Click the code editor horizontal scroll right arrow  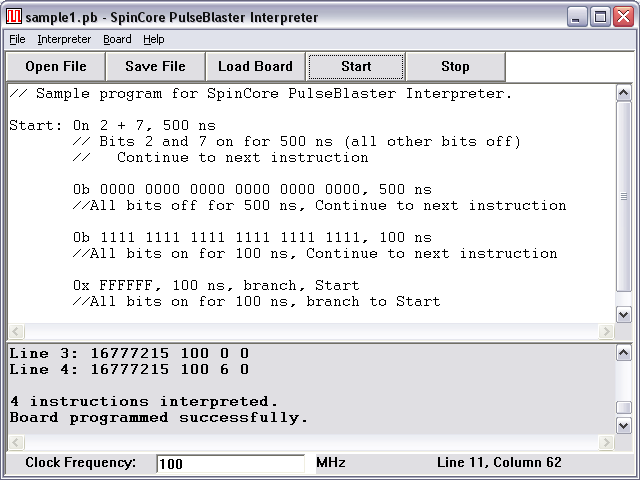pyautogui.click(x=606, y=331)
